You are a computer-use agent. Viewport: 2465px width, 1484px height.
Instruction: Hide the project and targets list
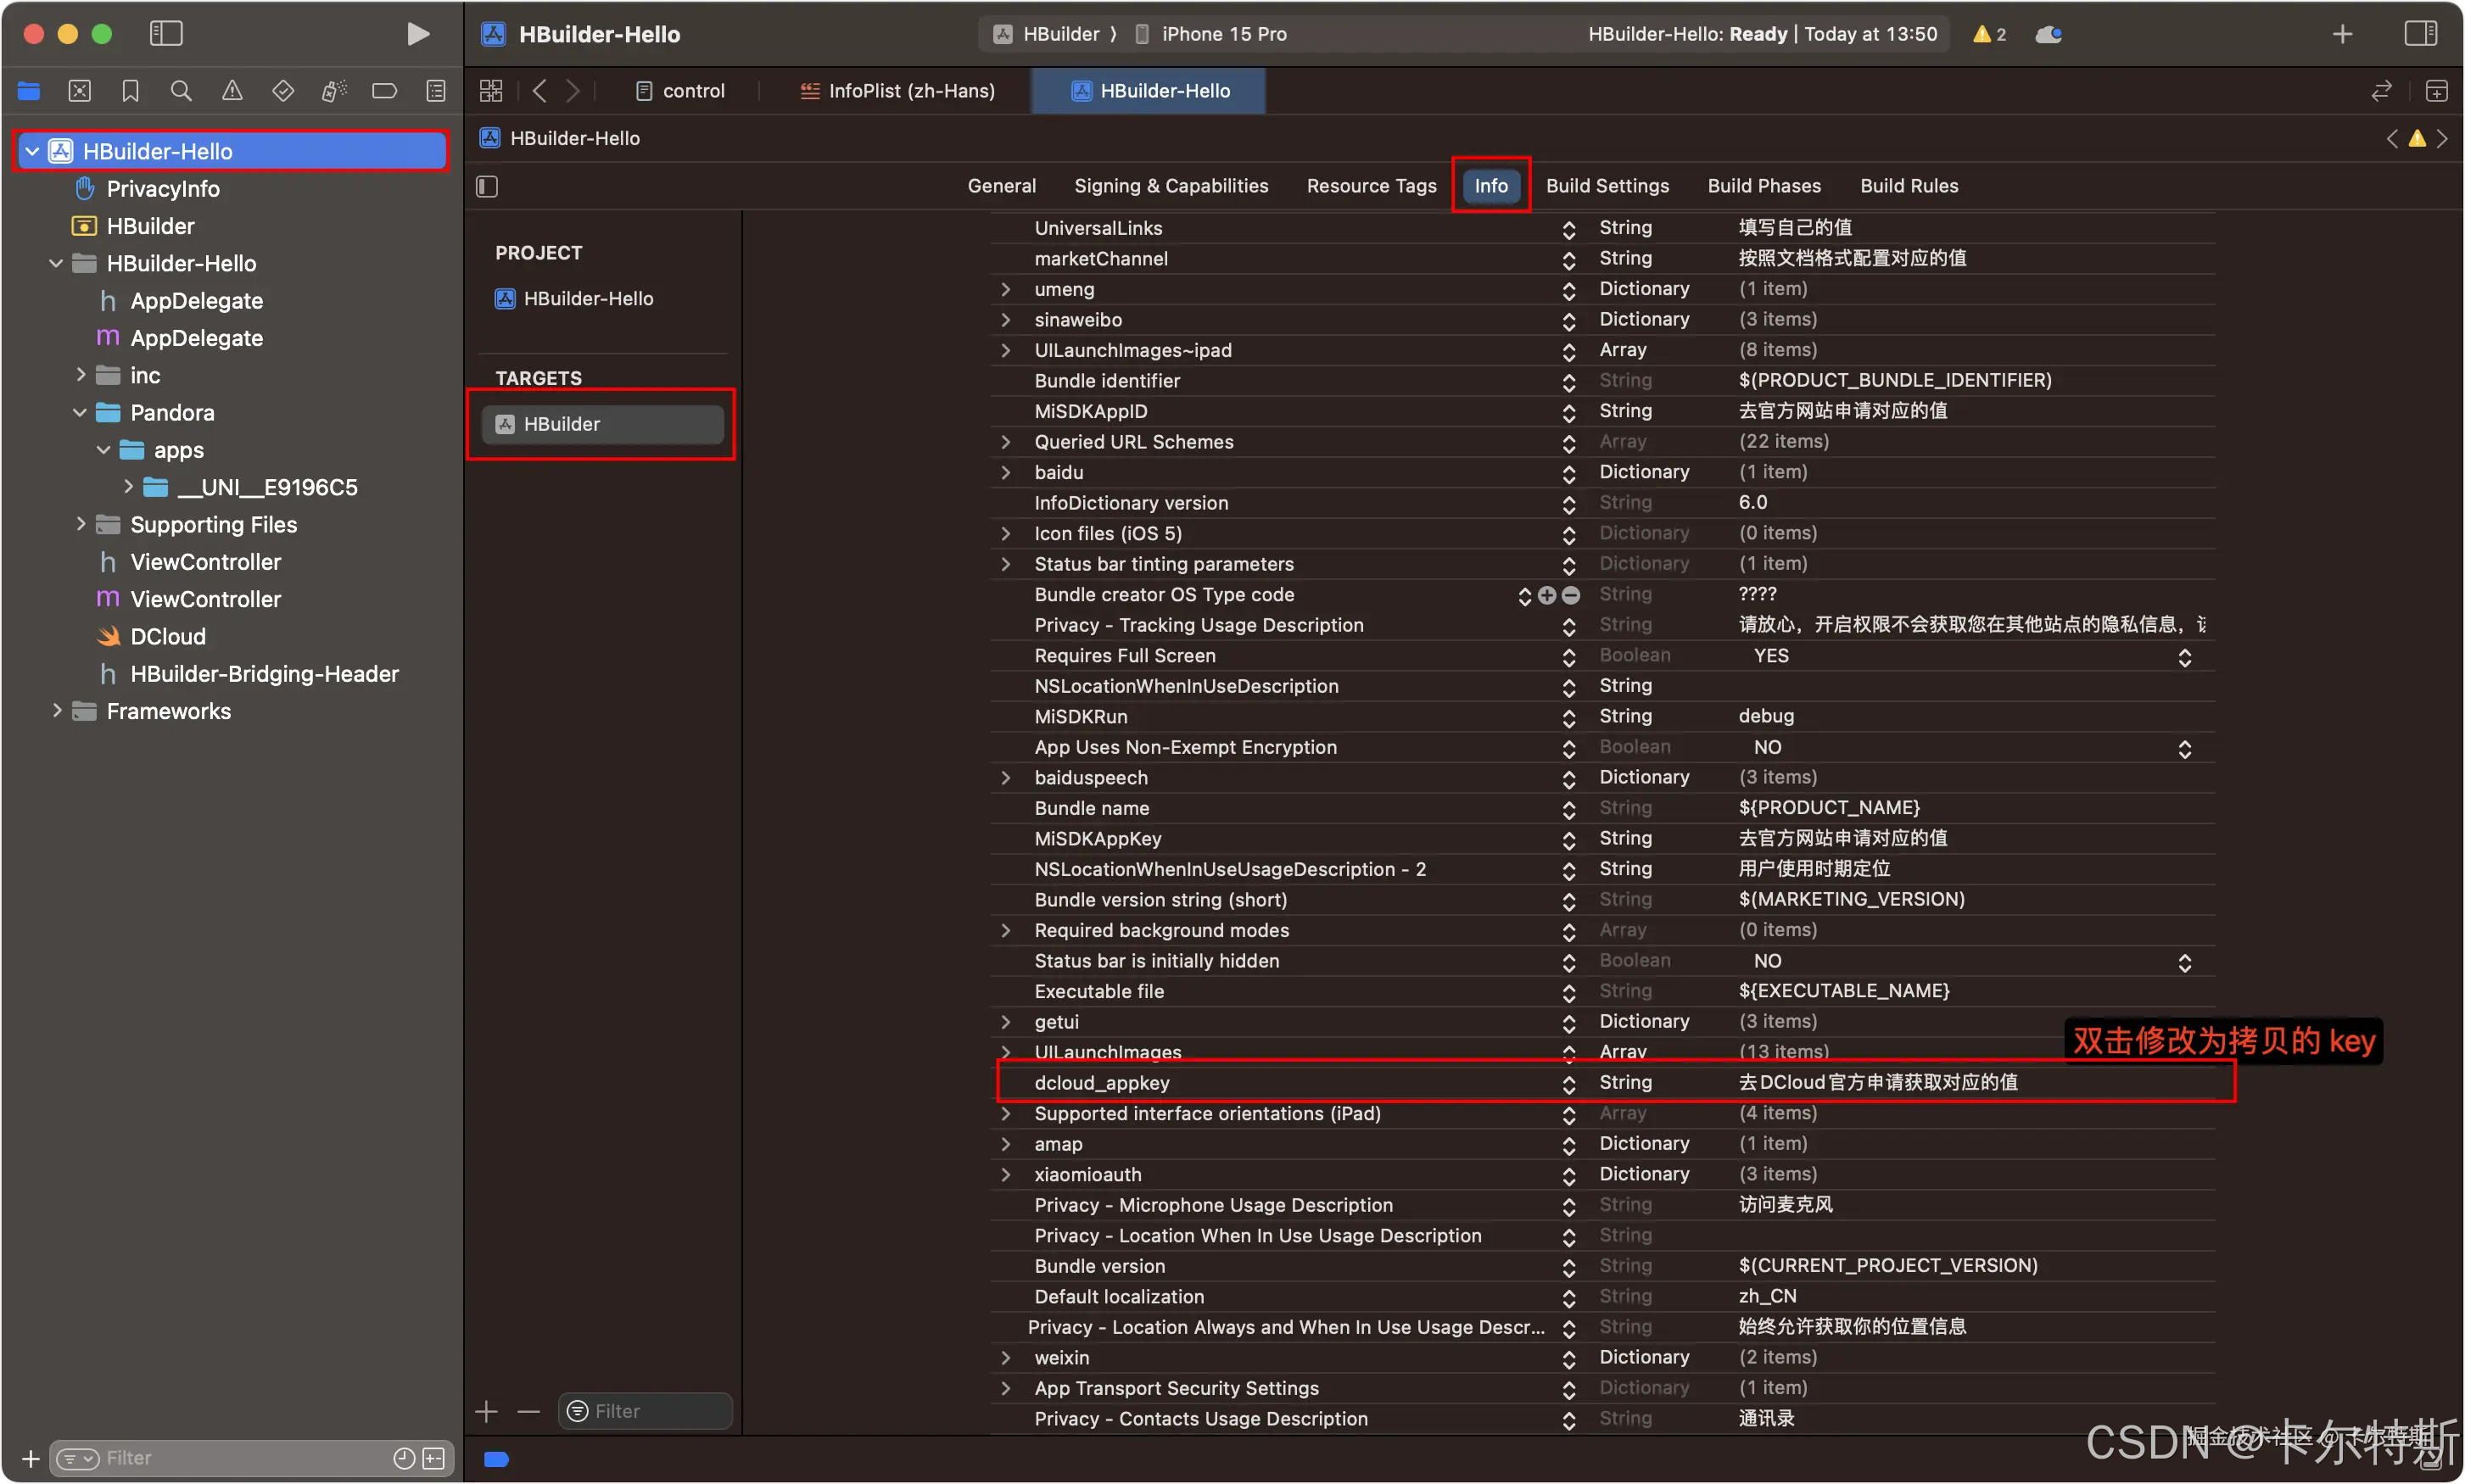(x=487, y=186)
